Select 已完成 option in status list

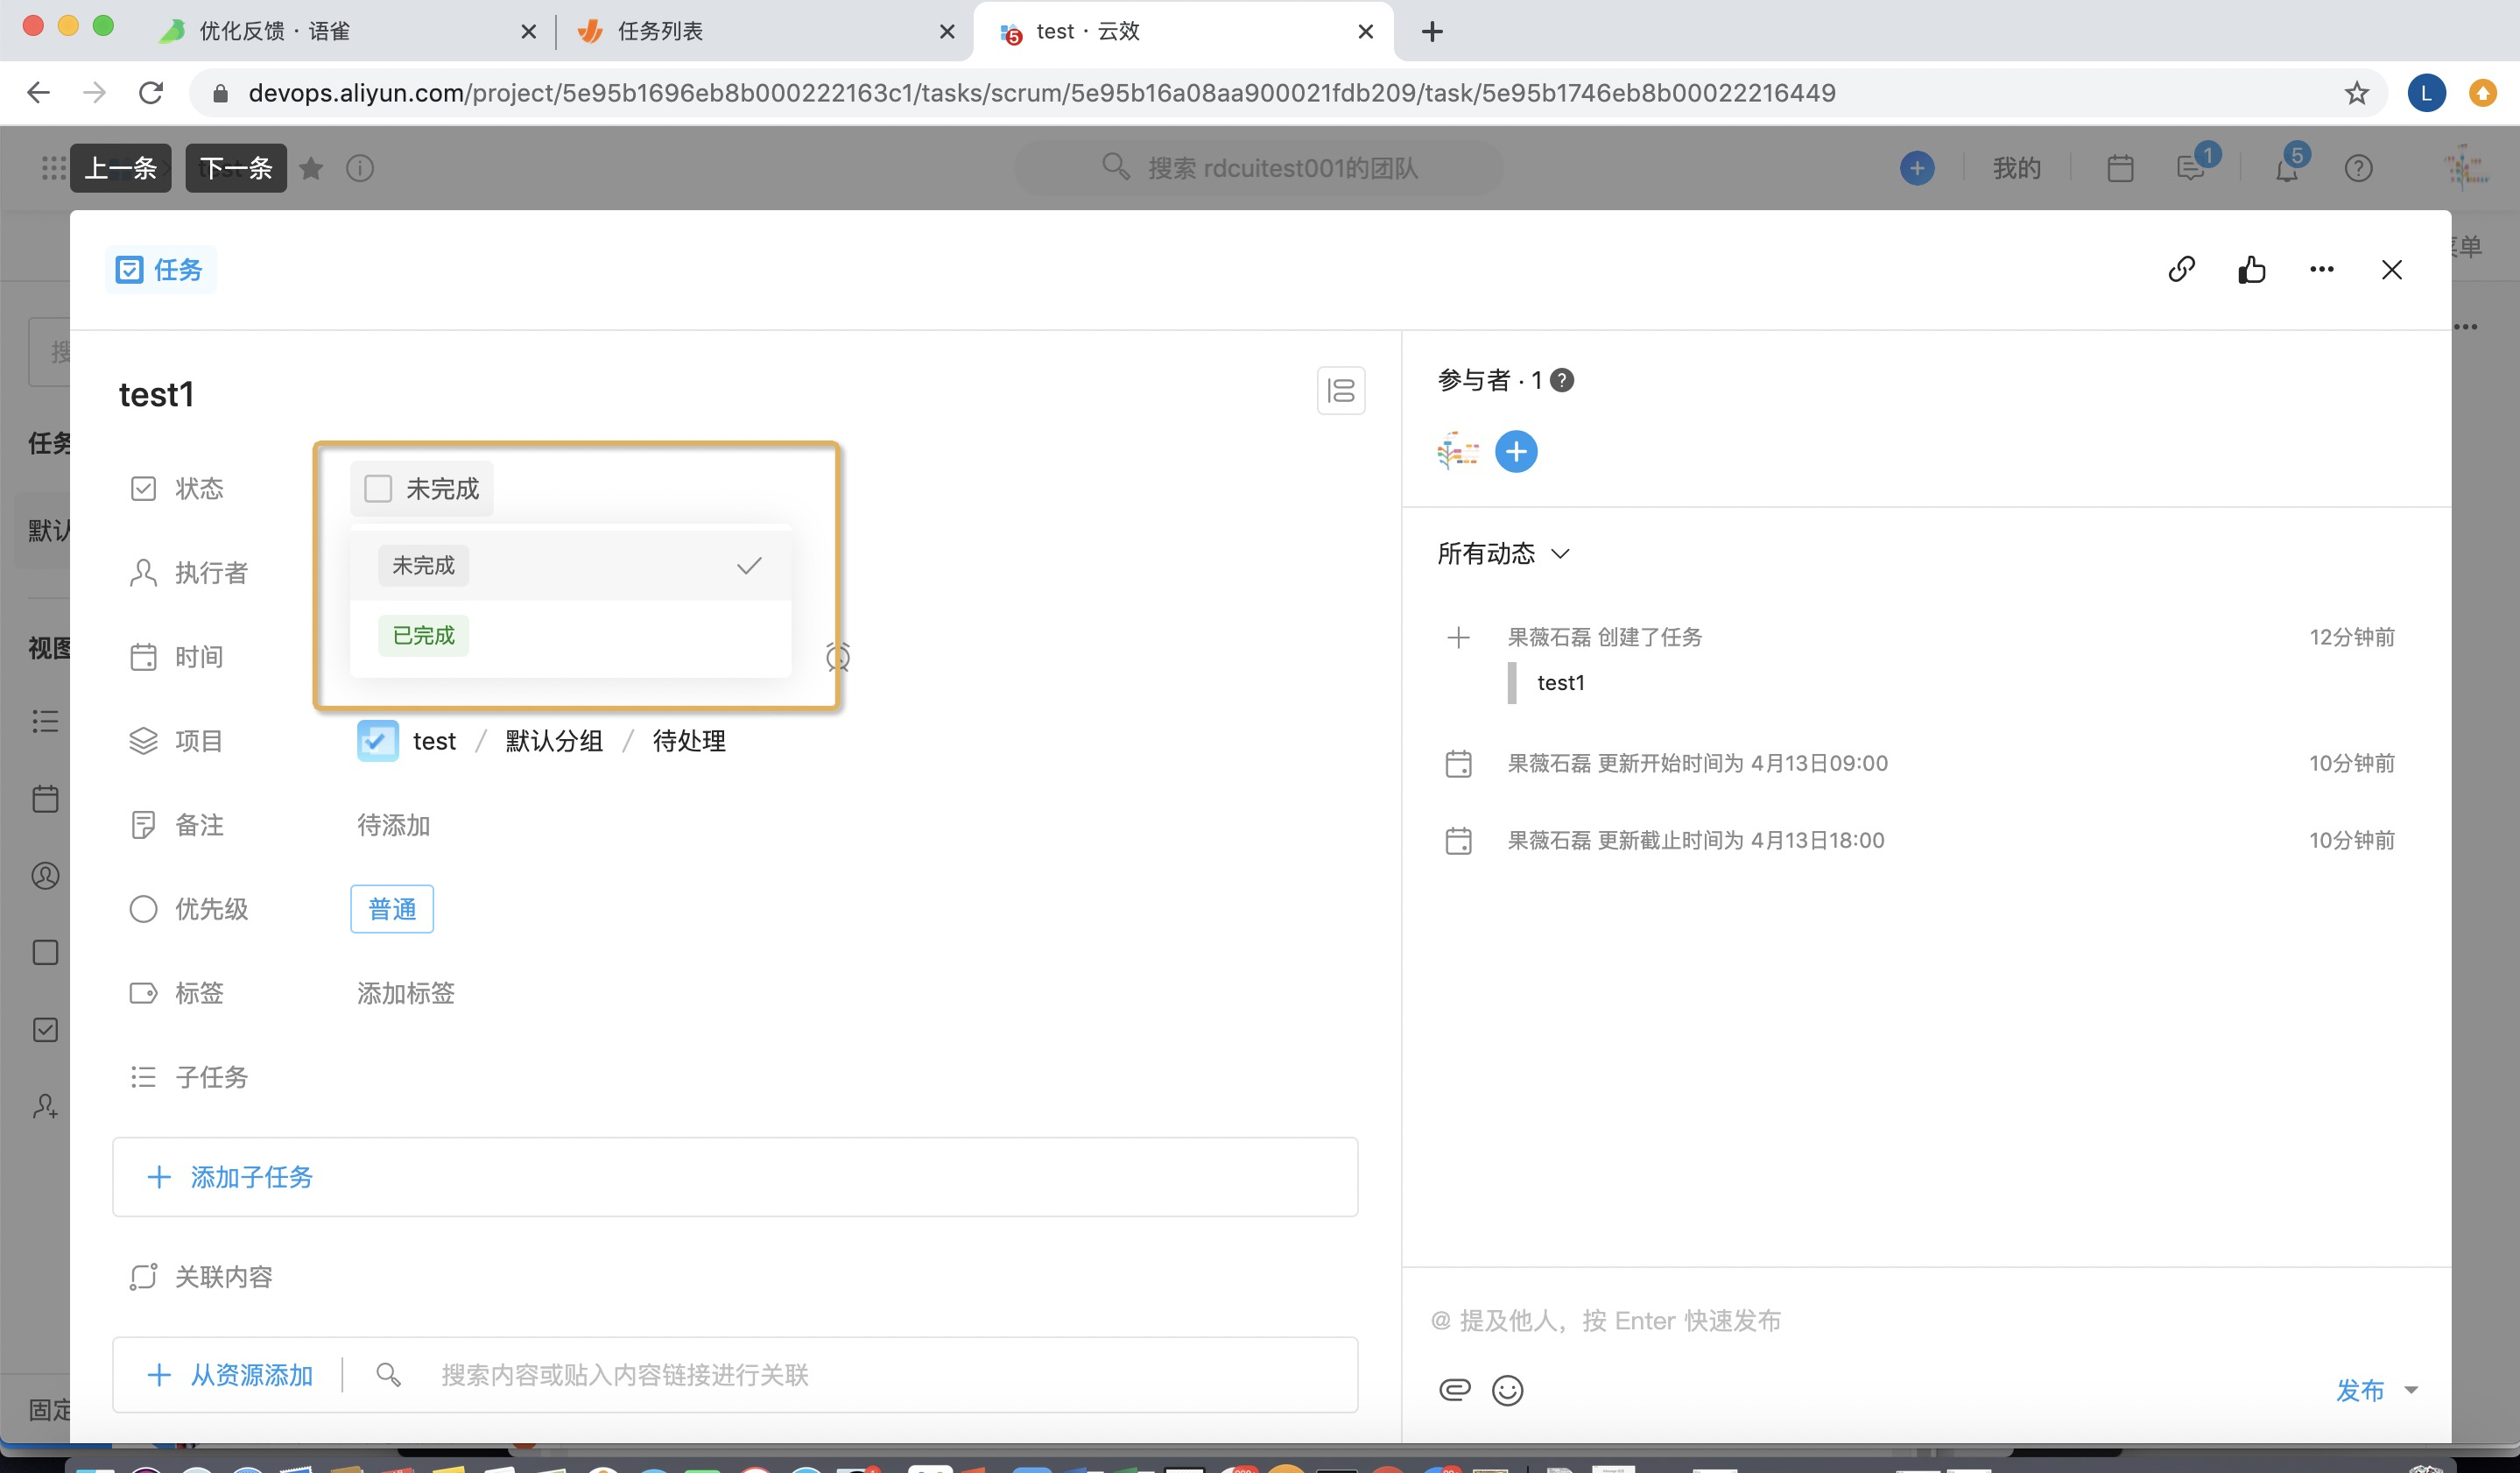point(570,636)
